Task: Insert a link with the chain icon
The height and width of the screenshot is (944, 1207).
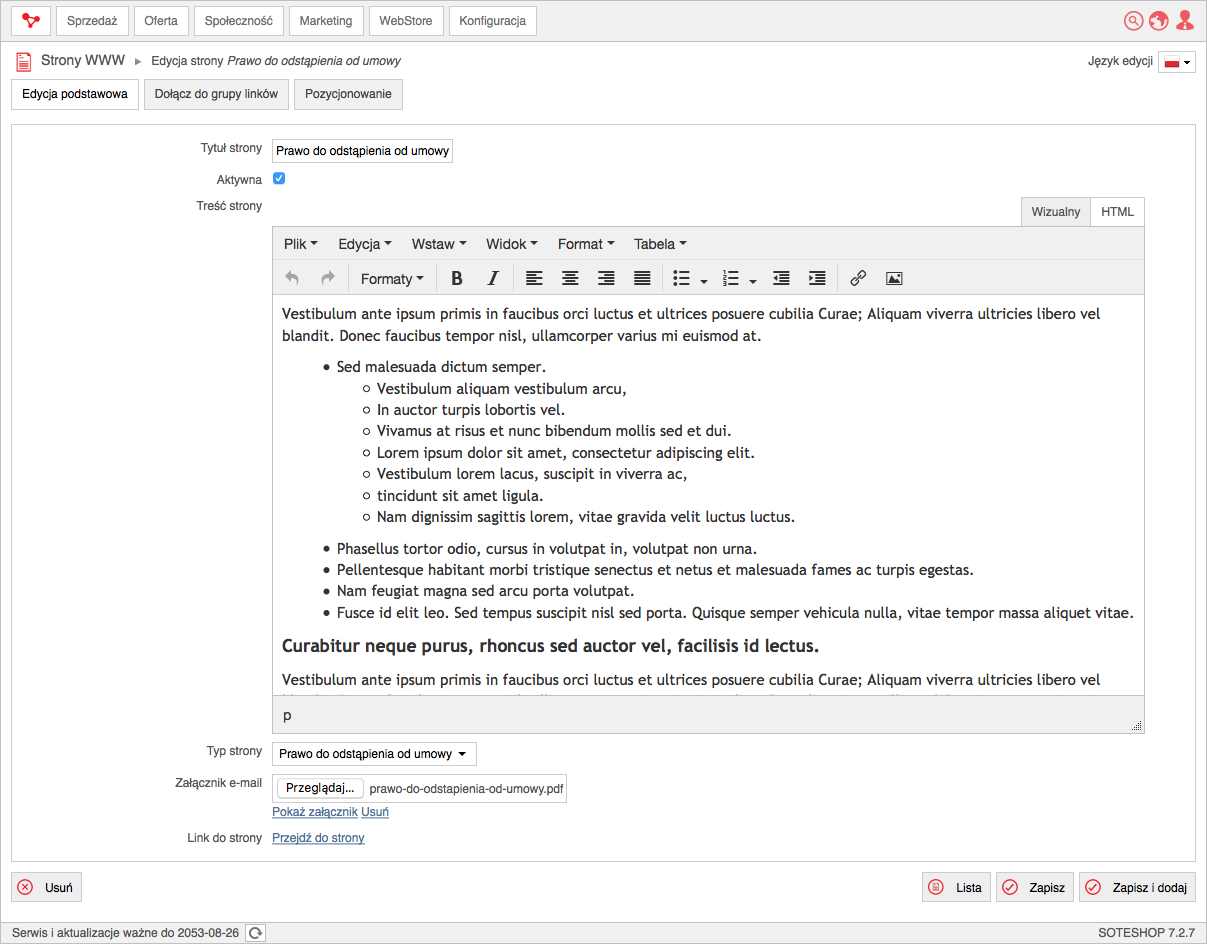Action: (x=858, y=278)
